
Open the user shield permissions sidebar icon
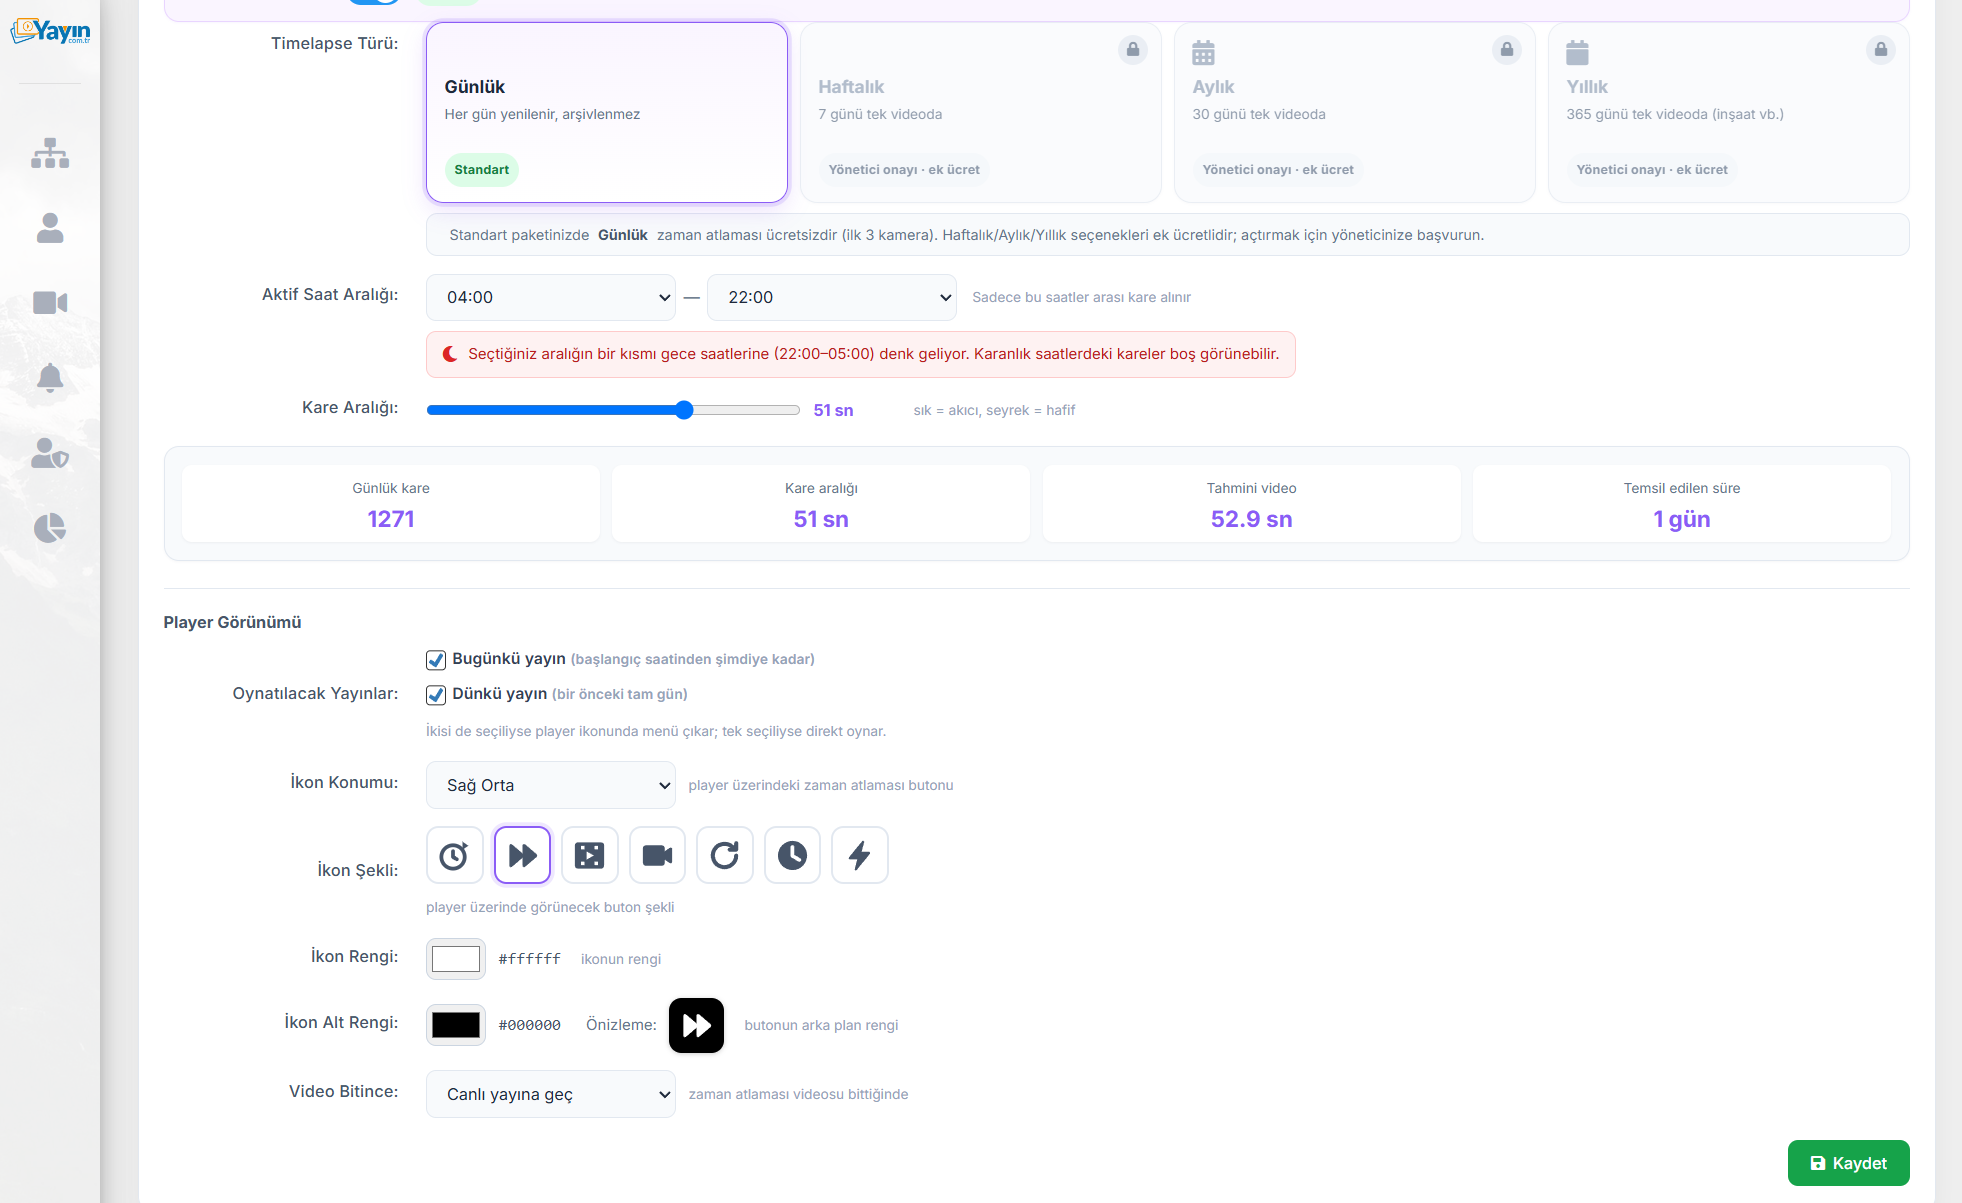click(x=50, y=453)
